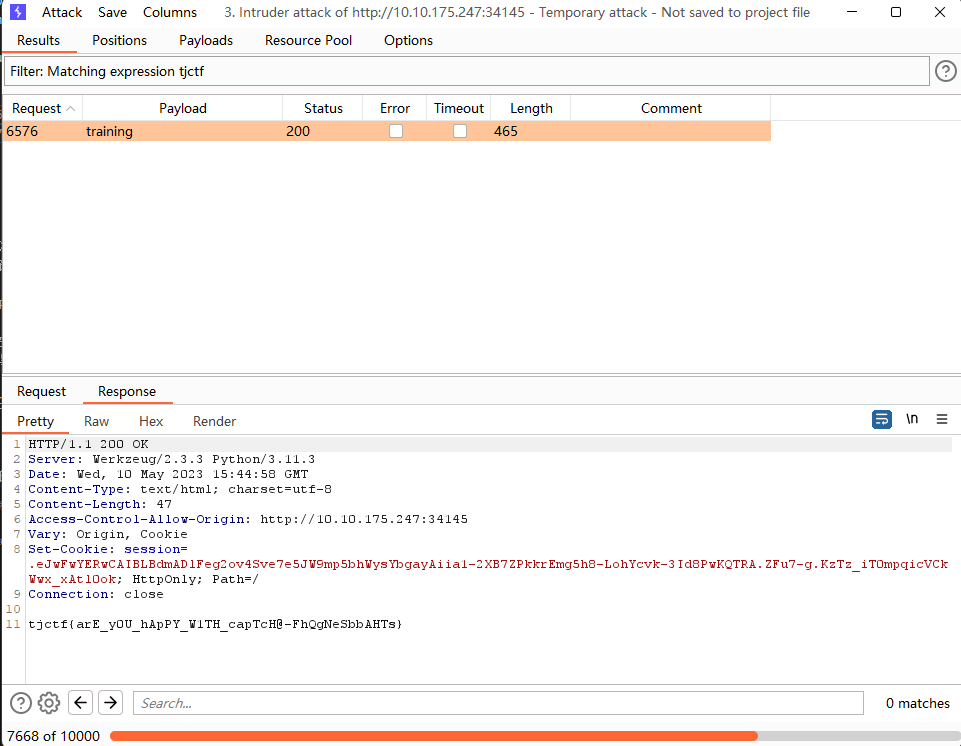Image resolution: width=961 pixels, height=746 pixels.
Task: Show the Request tab
Action: pos(41,392)
